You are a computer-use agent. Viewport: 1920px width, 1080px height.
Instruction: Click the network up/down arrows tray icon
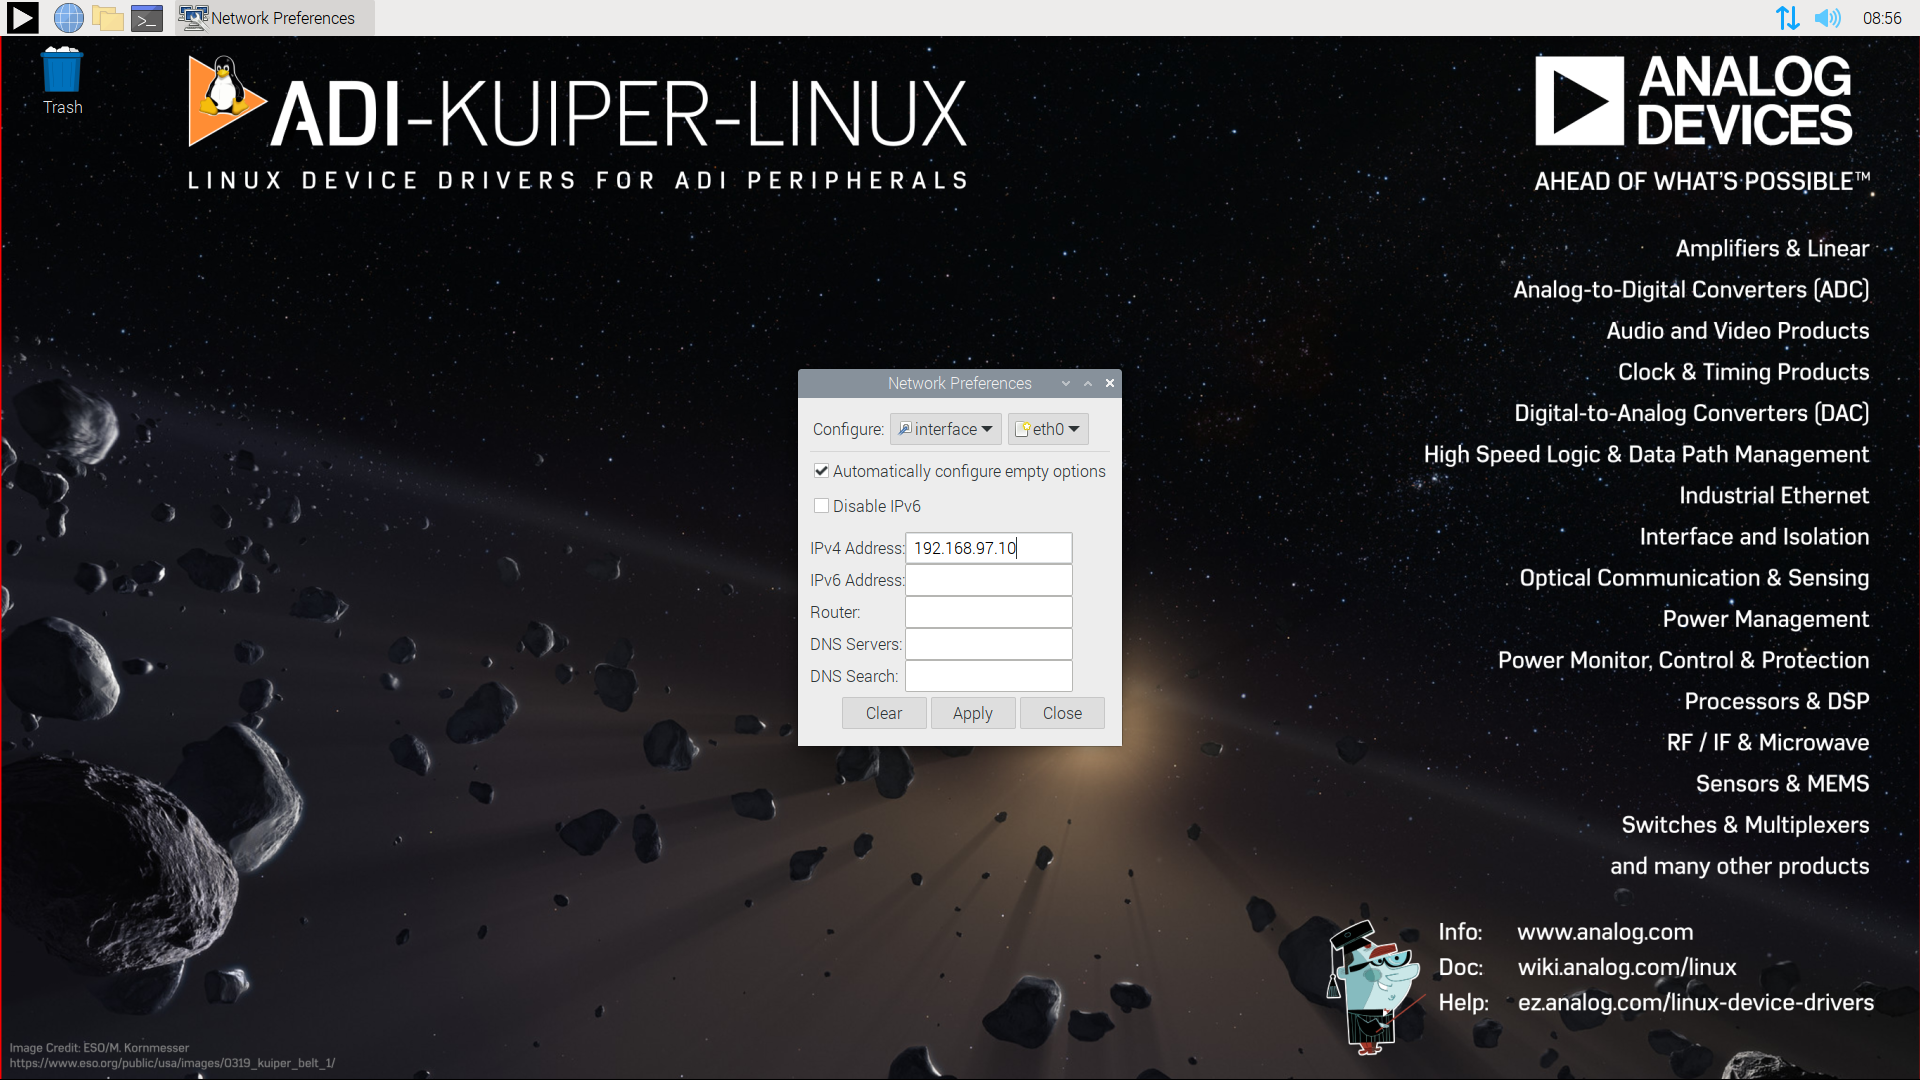pyautogui.click(x=1787, y=17)
